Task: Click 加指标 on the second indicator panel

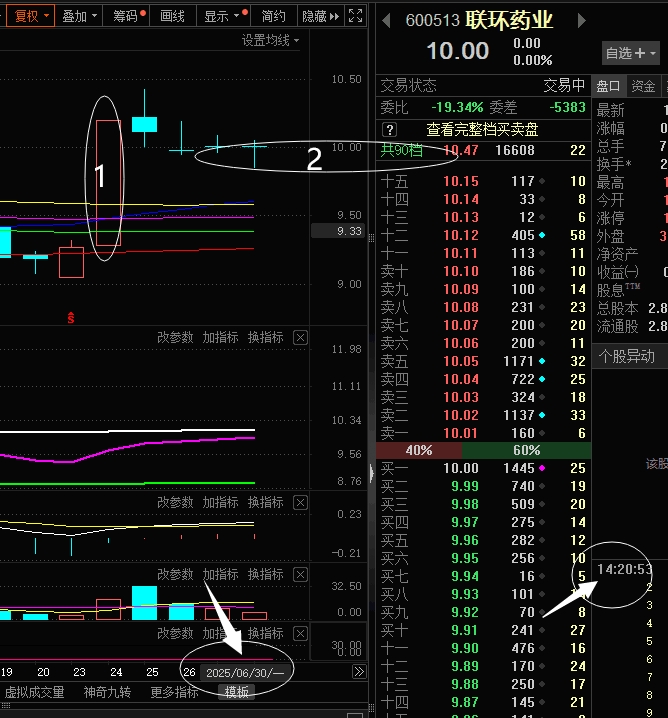Action: tap(221, 502)
